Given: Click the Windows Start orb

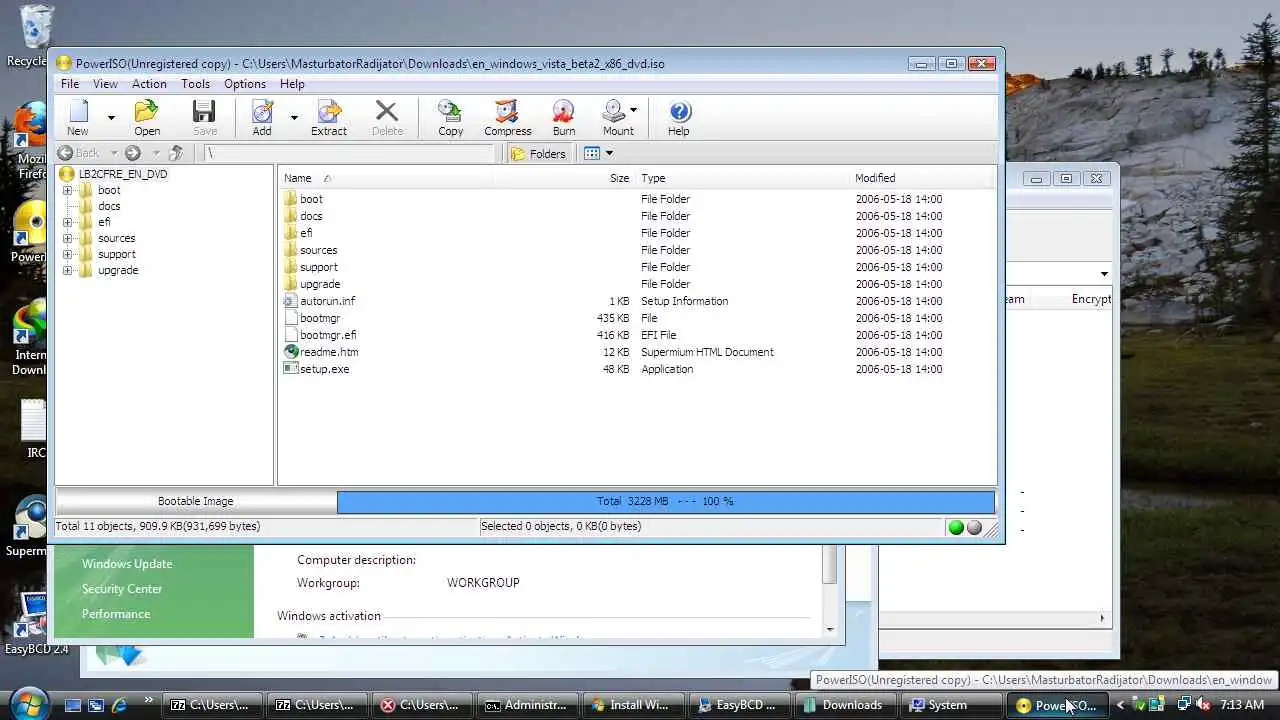Looking at the screenshot, I should point(28,703).
